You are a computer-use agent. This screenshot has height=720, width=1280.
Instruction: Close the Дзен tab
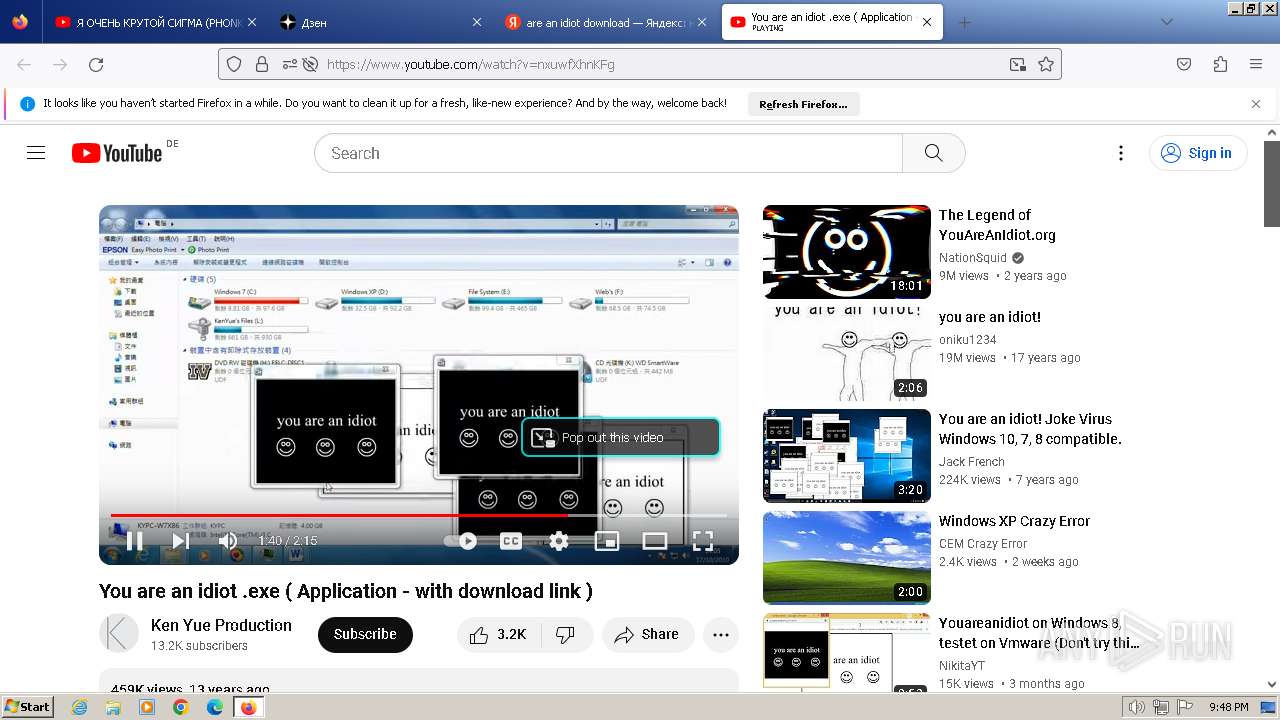pyautogui.click(x=475, y=22)
